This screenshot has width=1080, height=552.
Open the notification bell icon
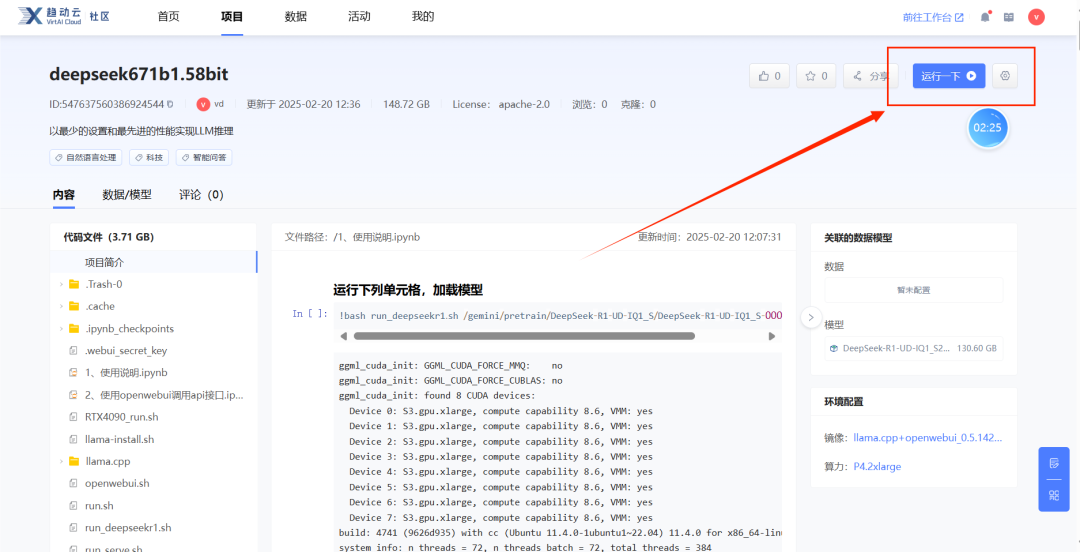coord(985,17)
